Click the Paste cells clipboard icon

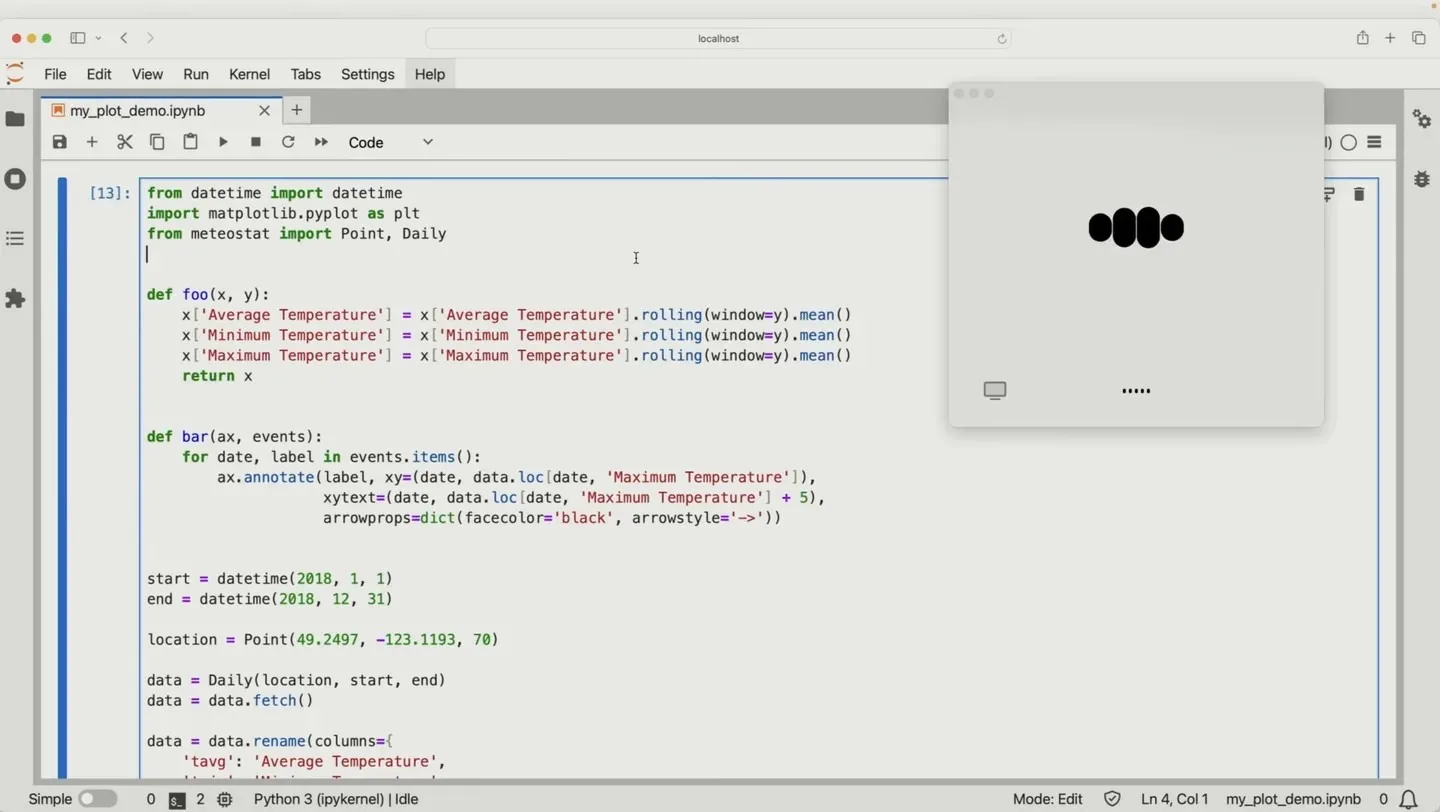[x=190, y=142]
